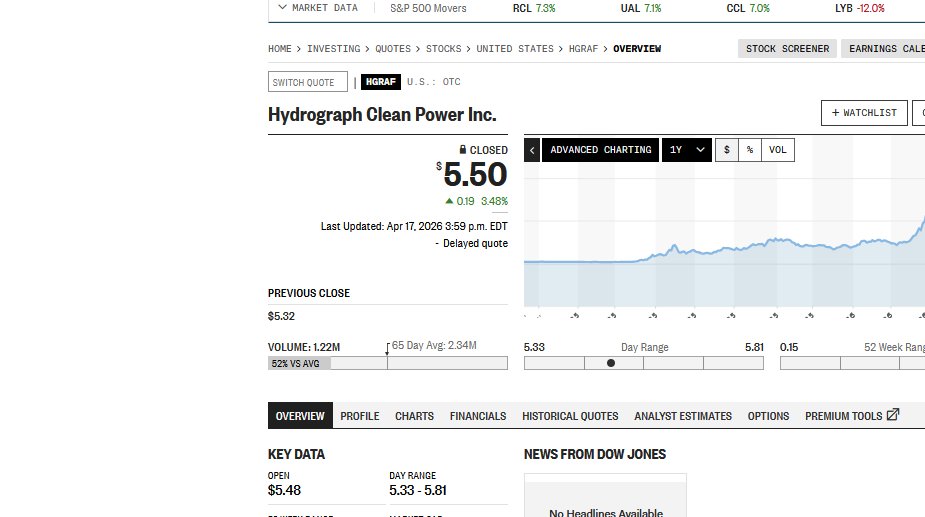Switch chart to percent view
This screenshot has height=517, width=925.
(x=749, y=150)
